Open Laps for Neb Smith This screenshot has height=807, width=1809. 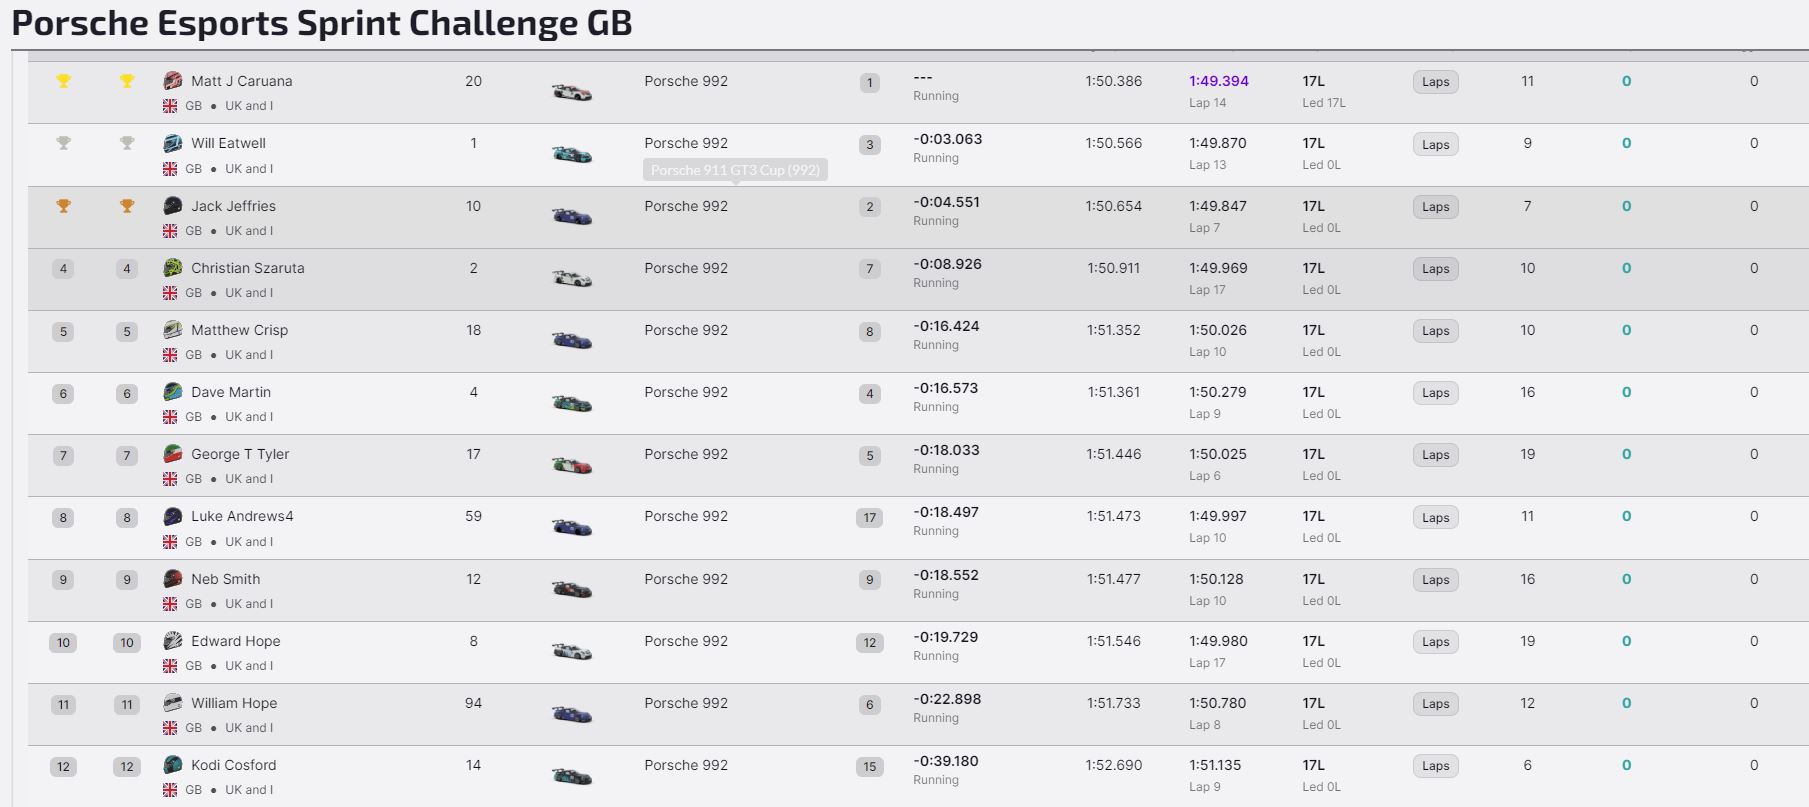1435,580
